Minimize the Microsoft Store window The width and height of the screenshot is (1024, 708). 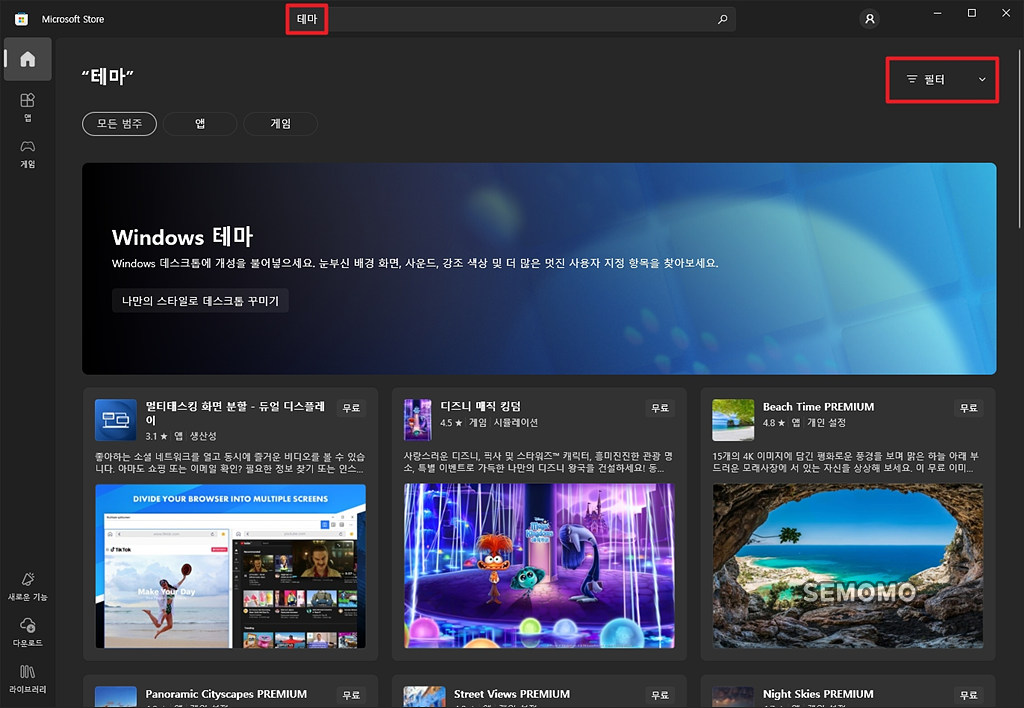coord(938,13)
